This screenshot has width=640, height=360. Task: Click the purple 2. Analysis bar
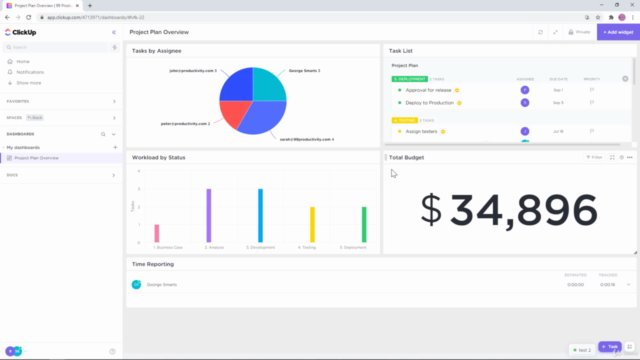(x=209, y=216)
